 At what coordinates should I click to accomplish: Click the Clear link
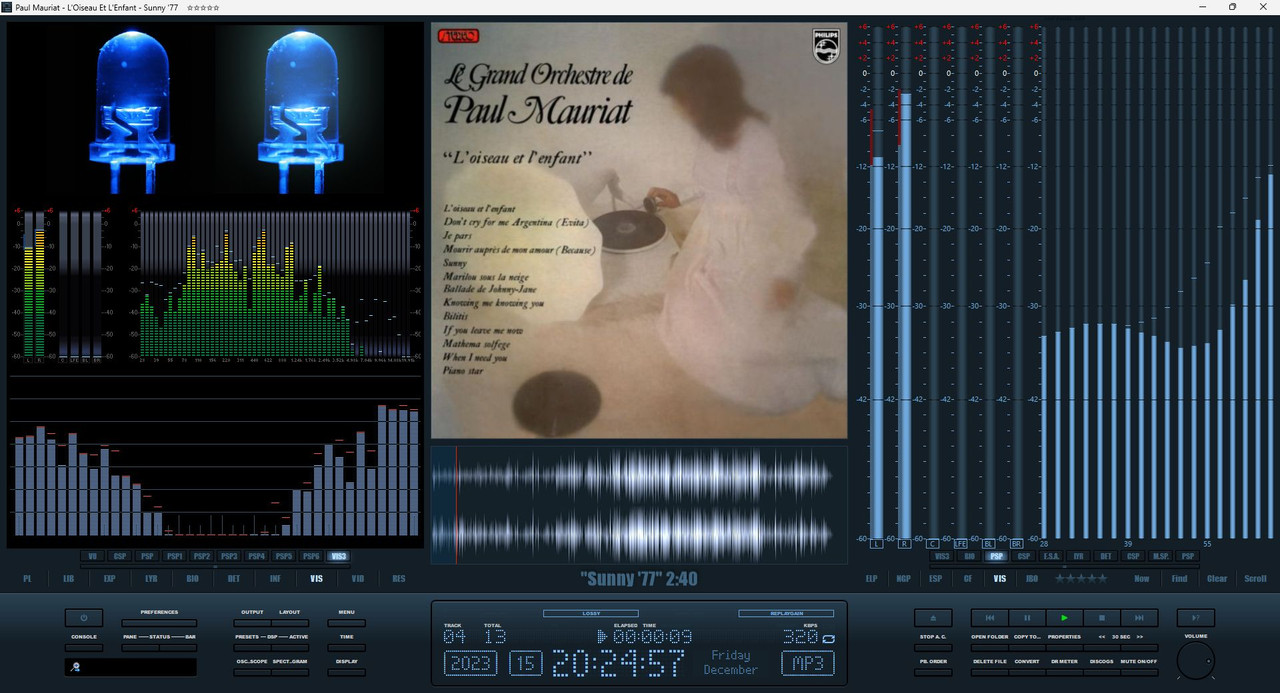(1217, 578)
